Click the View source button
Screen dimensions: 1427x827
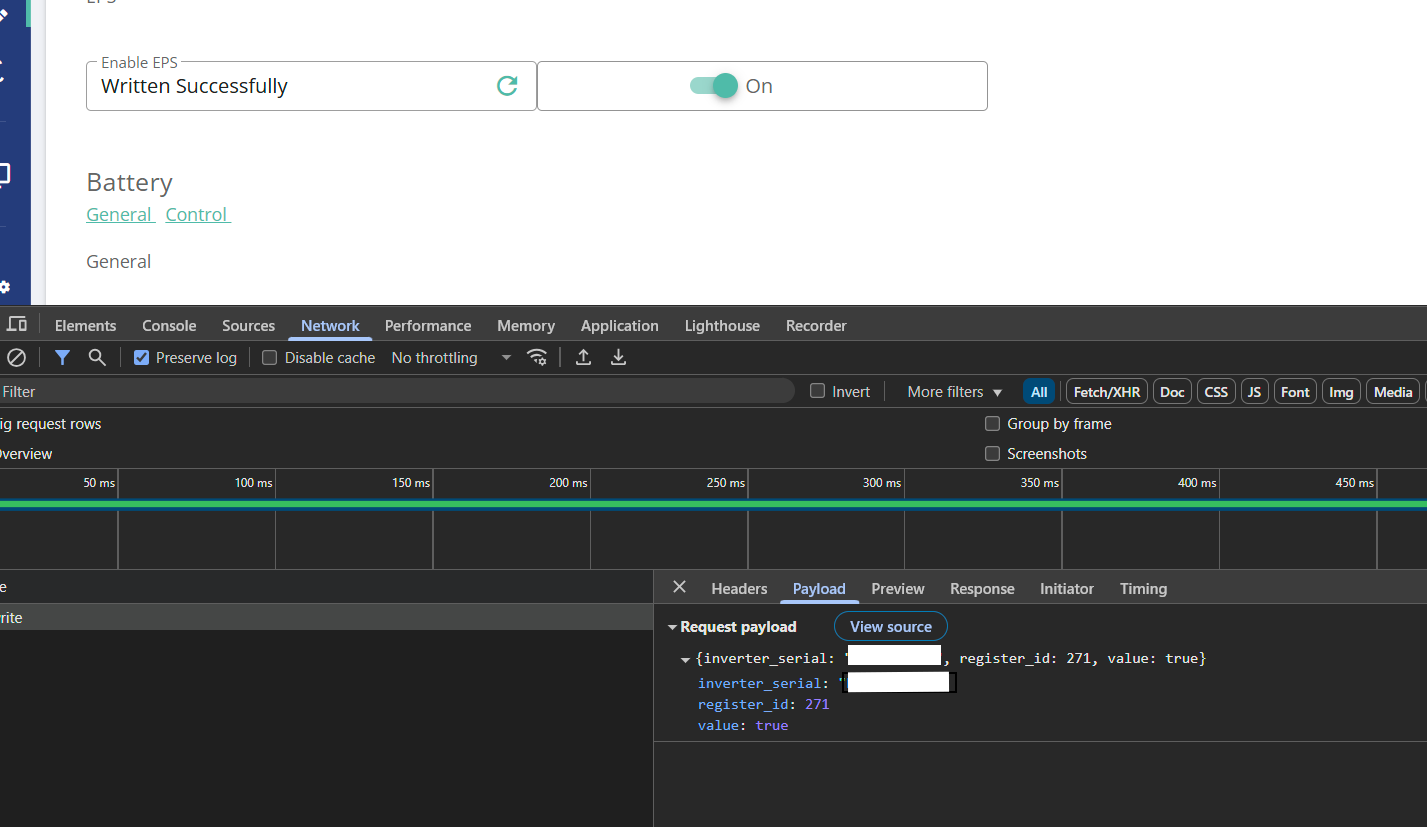pyautogui.click(x=890, y=627)
